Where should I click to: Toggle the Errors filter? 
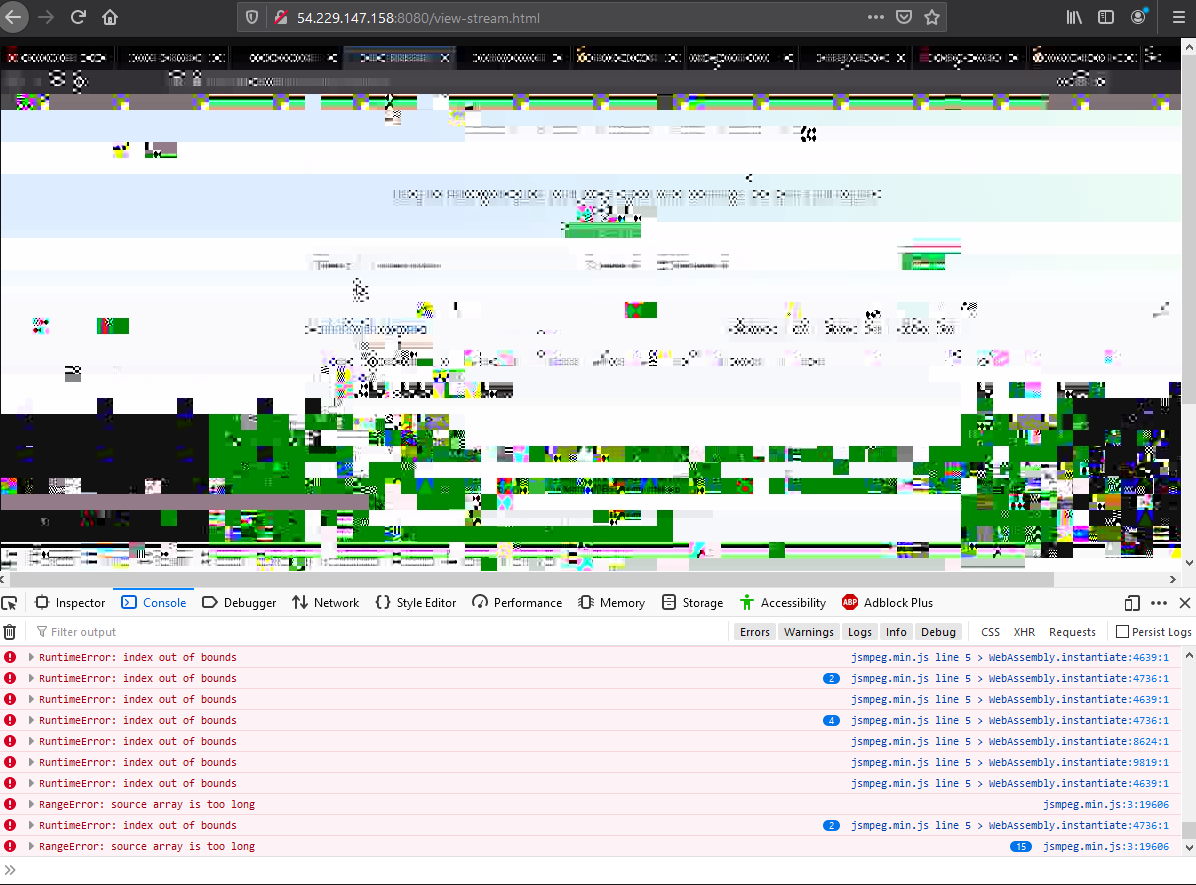755,631
